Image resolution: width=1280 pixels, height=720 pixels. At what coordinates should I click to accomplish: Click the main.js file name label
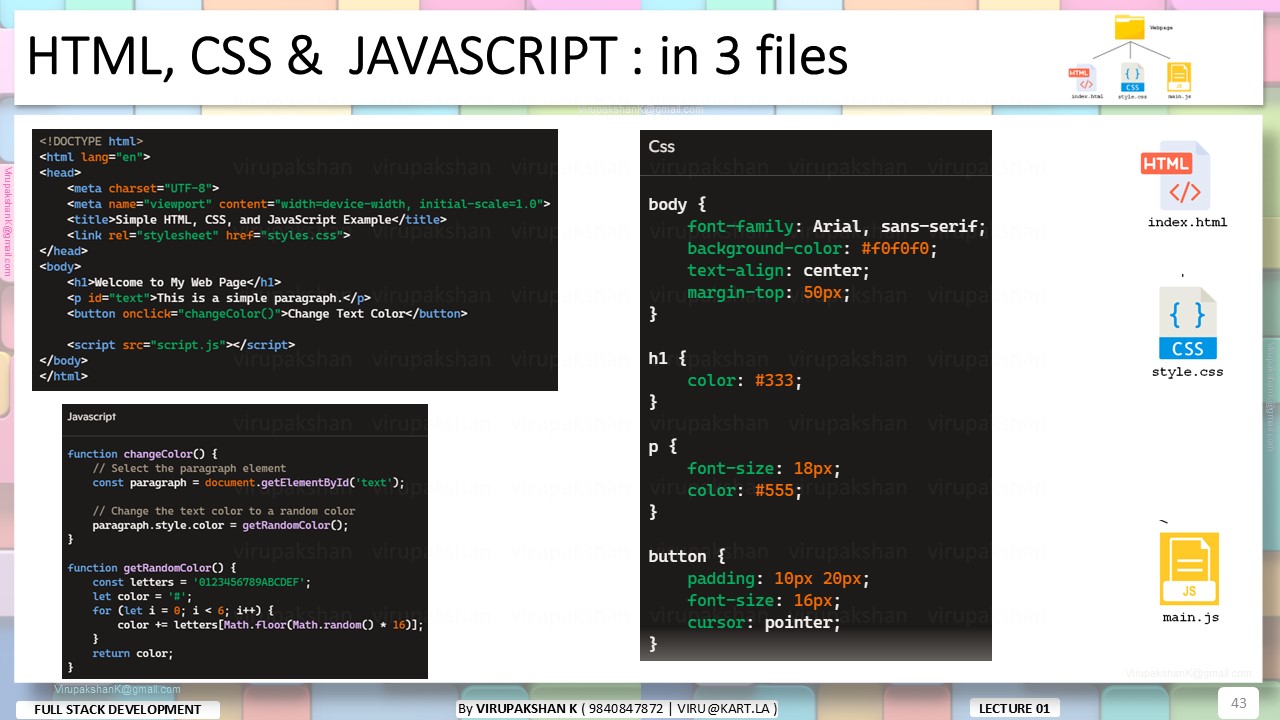point(1190,617)
